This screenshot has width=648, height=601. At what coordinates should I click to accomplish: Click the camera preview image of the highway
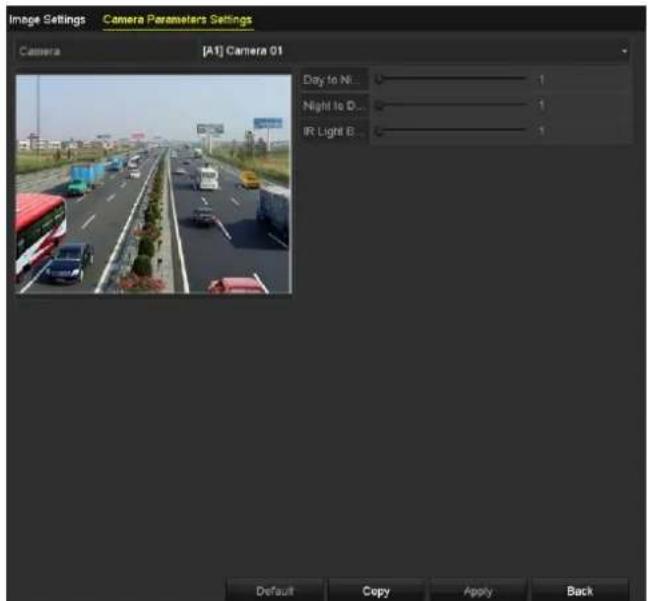click(x=154, y=184)
